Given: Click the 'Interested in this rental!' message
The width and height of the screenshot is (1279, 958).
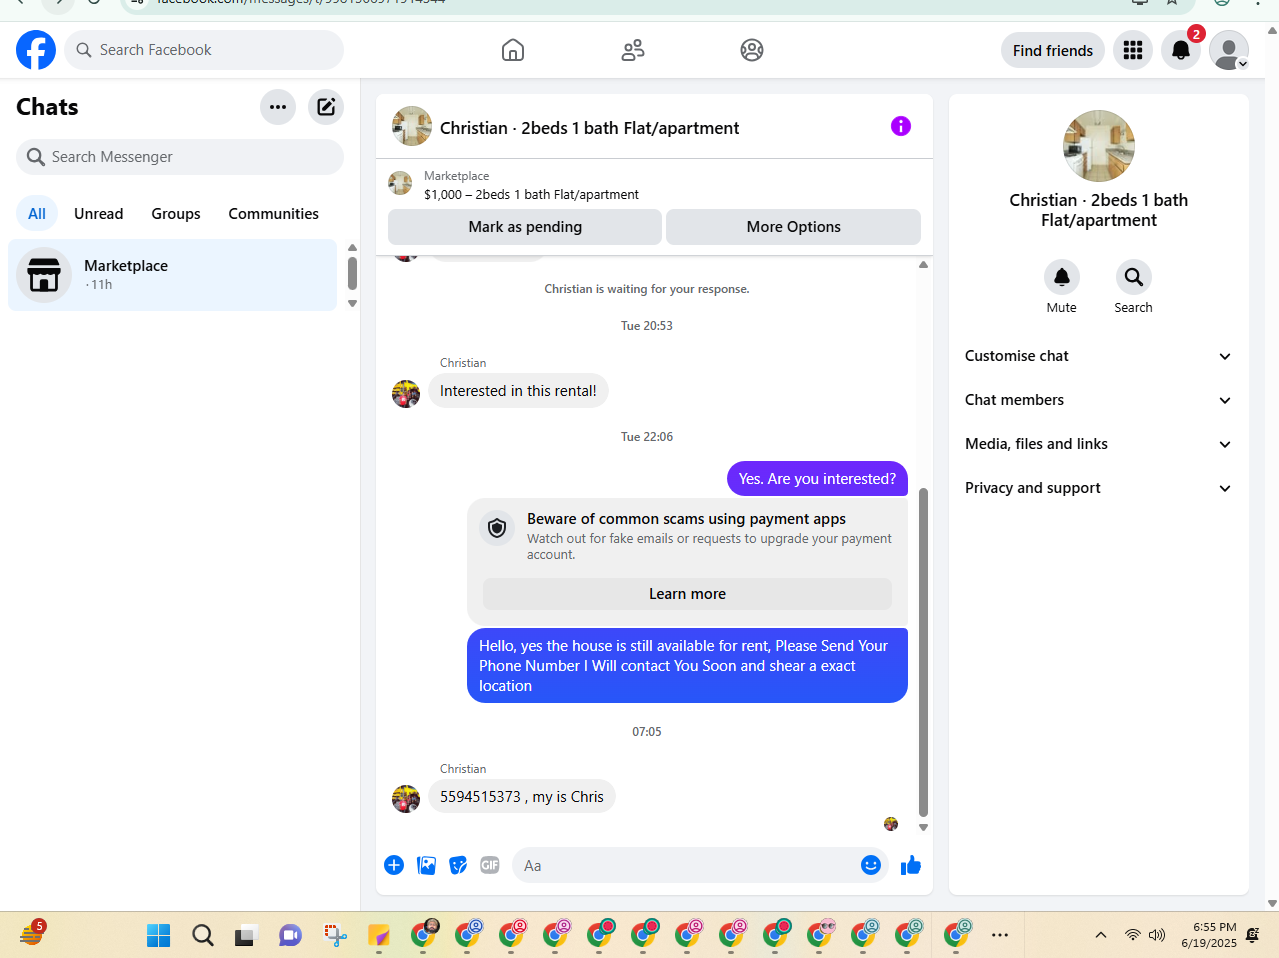Looking at the screenshot, I should click(518, 391).
